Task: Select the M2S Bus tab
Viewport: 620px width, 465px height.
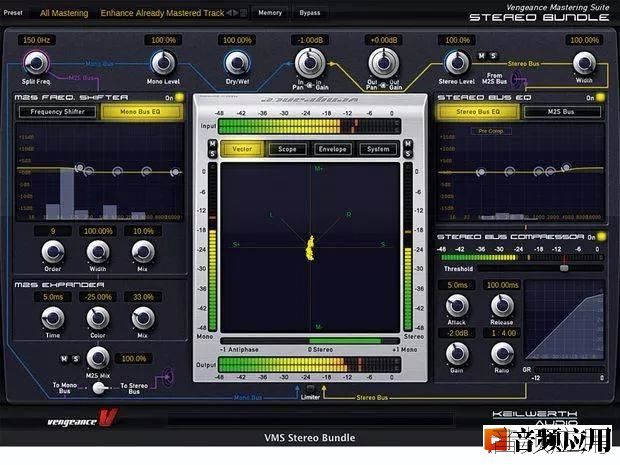Action: click(561, 112)
